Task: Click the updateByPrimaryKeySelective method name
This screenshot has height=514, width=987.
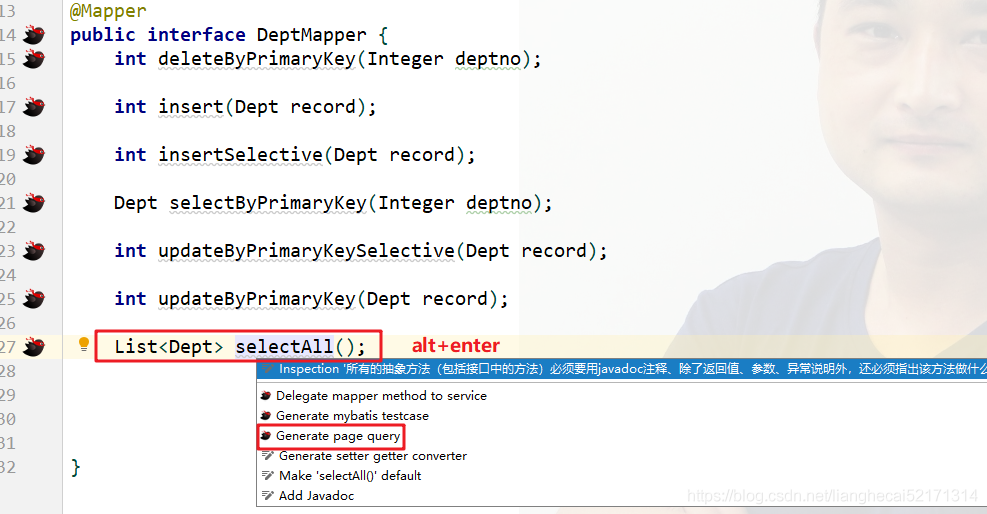Action: 306,251
